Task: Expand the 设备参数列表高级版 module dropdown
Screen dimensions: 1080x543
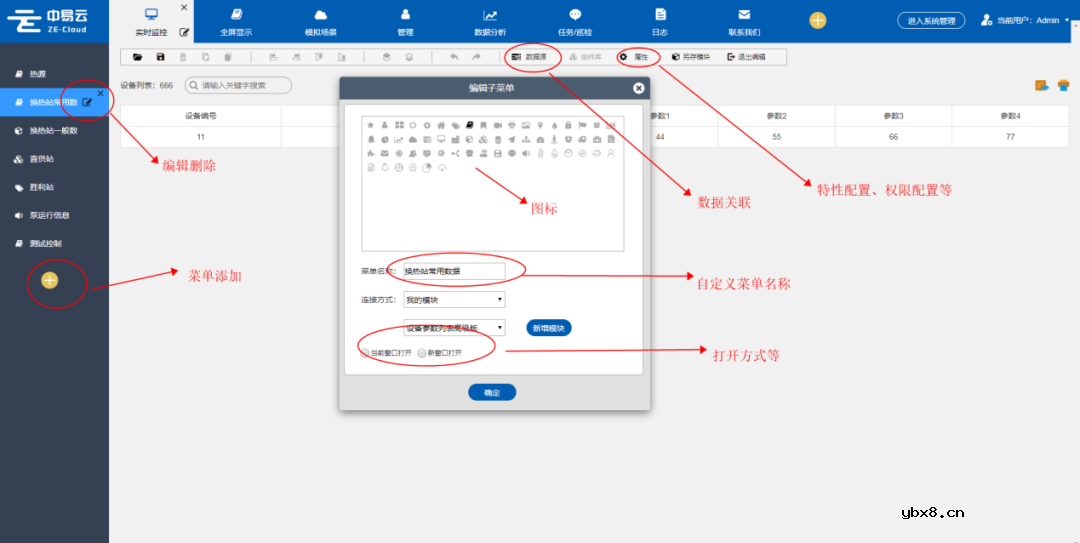Action: point(454,327)
